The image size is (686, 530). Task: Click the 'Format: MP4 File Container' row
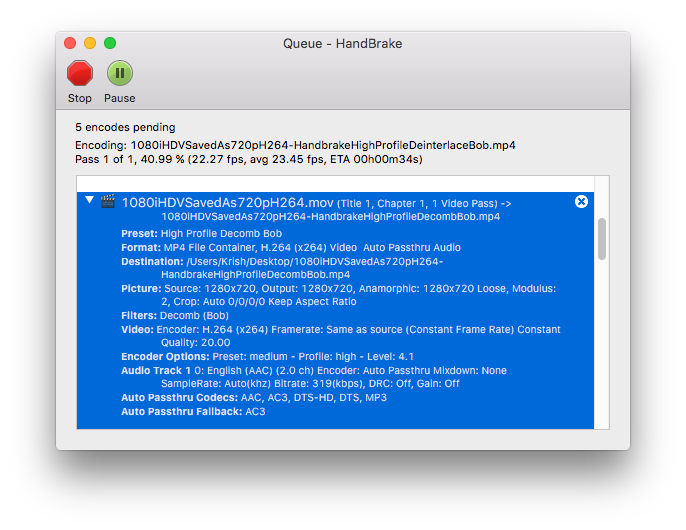291,247
